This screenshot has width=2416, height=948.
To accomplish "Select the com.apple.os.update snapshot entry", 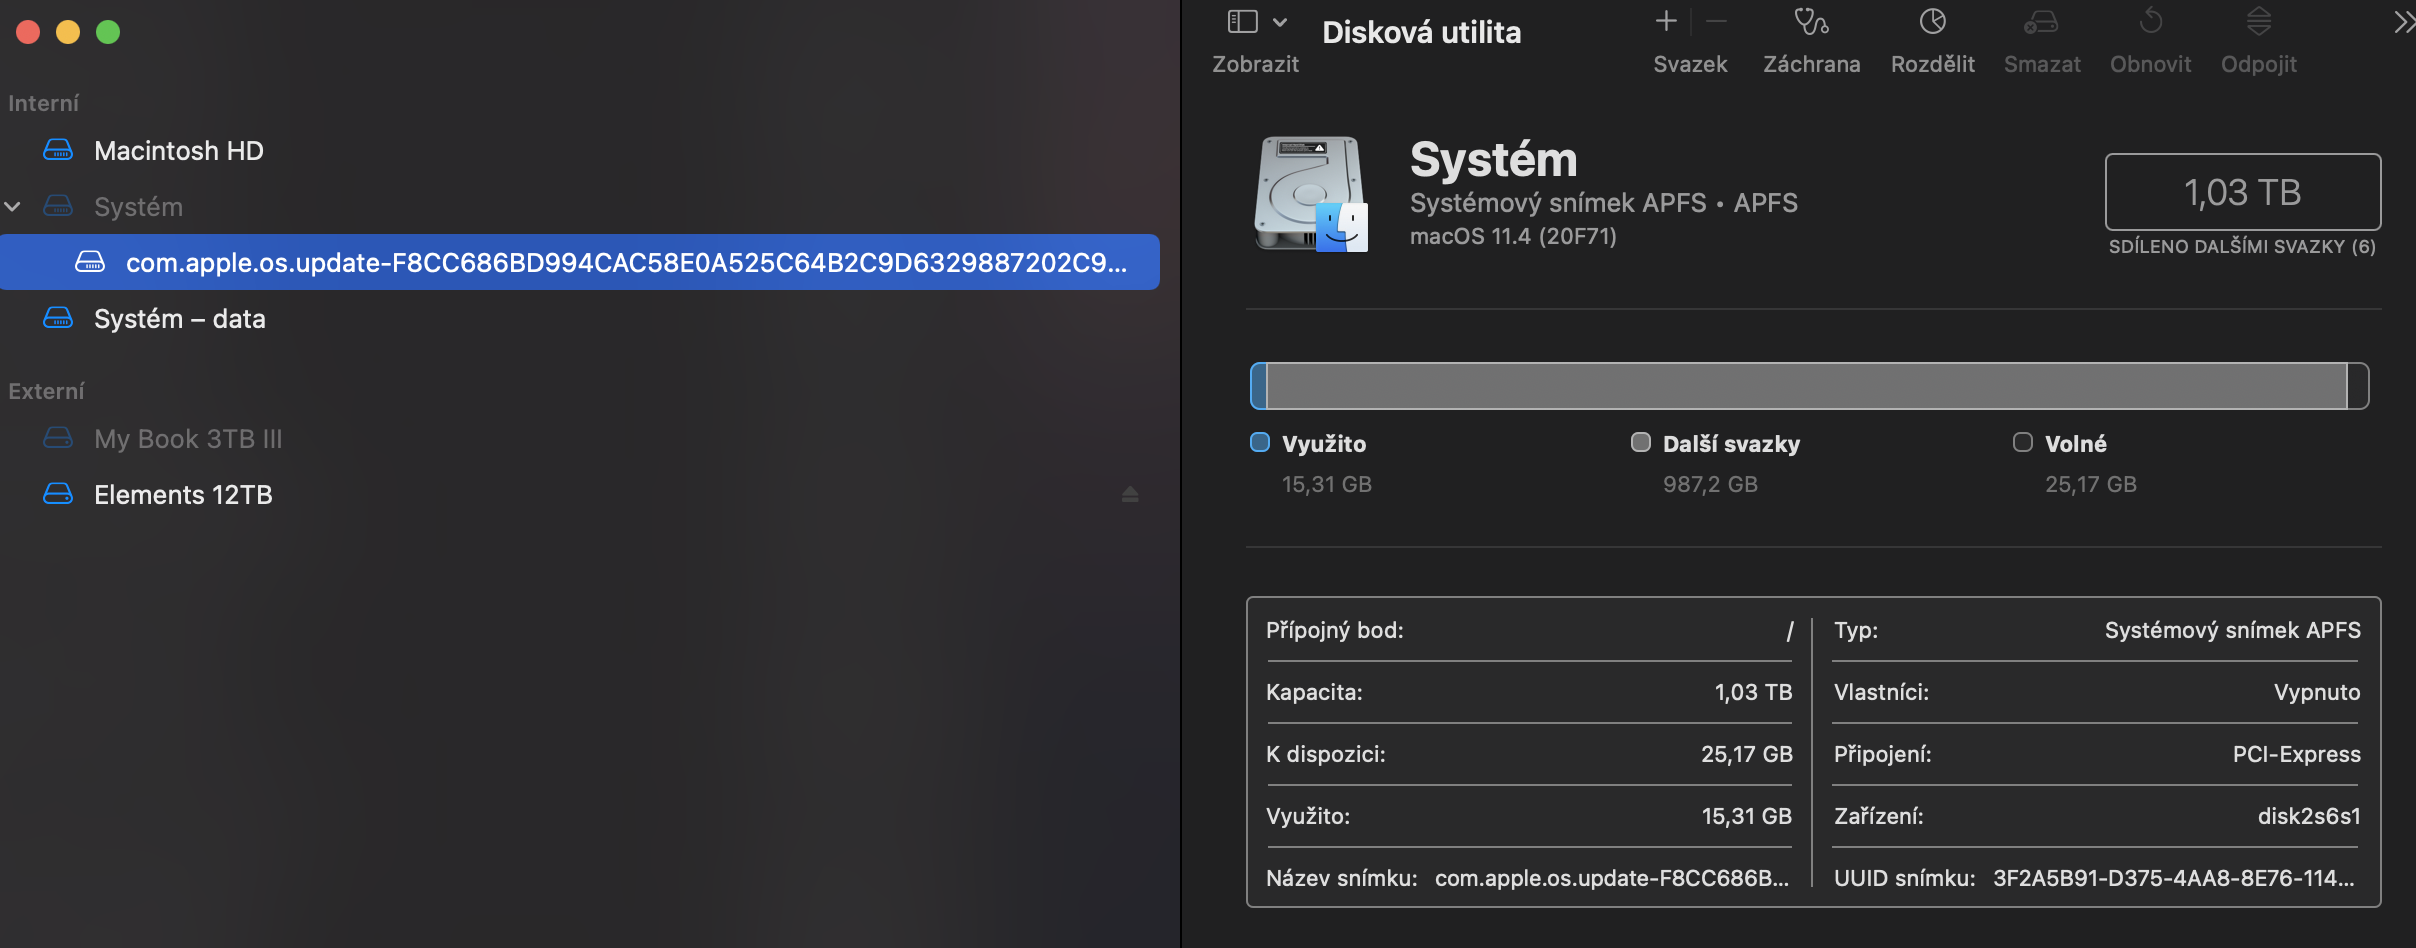I will 625,263.
